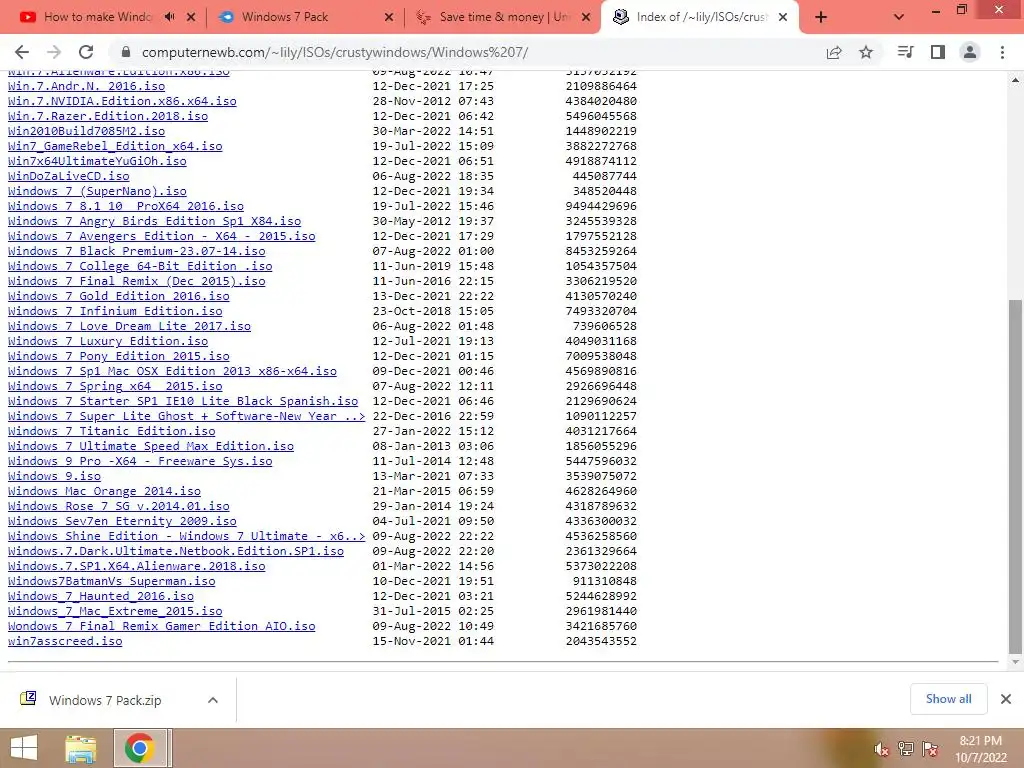Download Win7x64UltimateYuGiOh.iso
This screenshot has height=768, width=1024.
pos(97,161)
